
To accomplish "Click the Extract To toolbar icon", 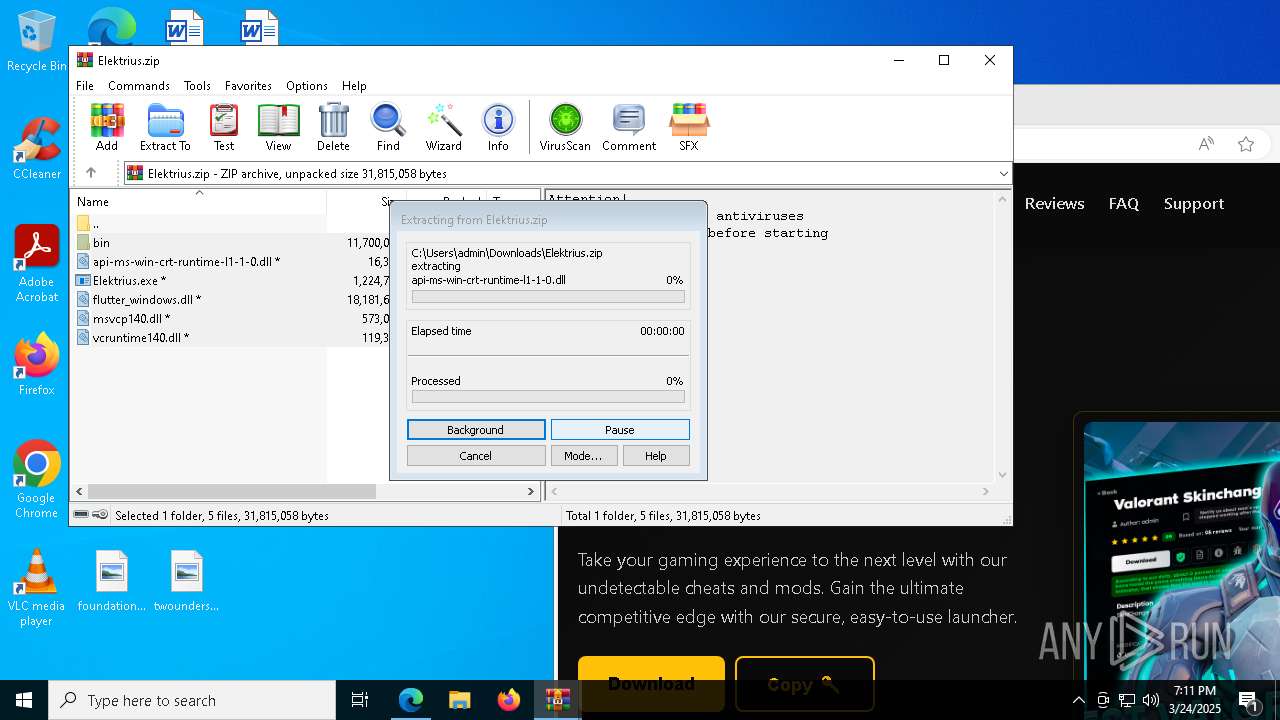I will tap(165, 127).
